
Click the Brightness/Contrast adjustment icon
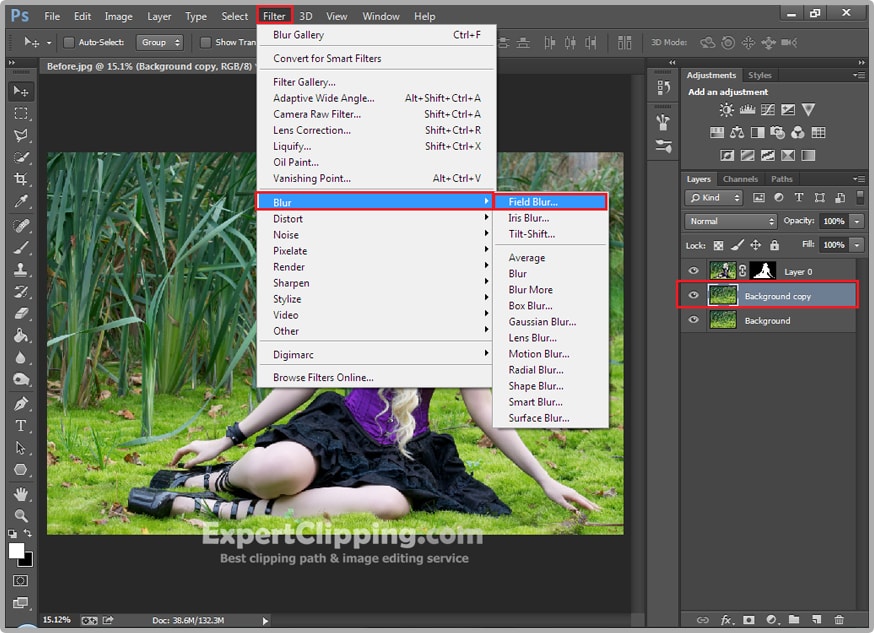(726, 110)
